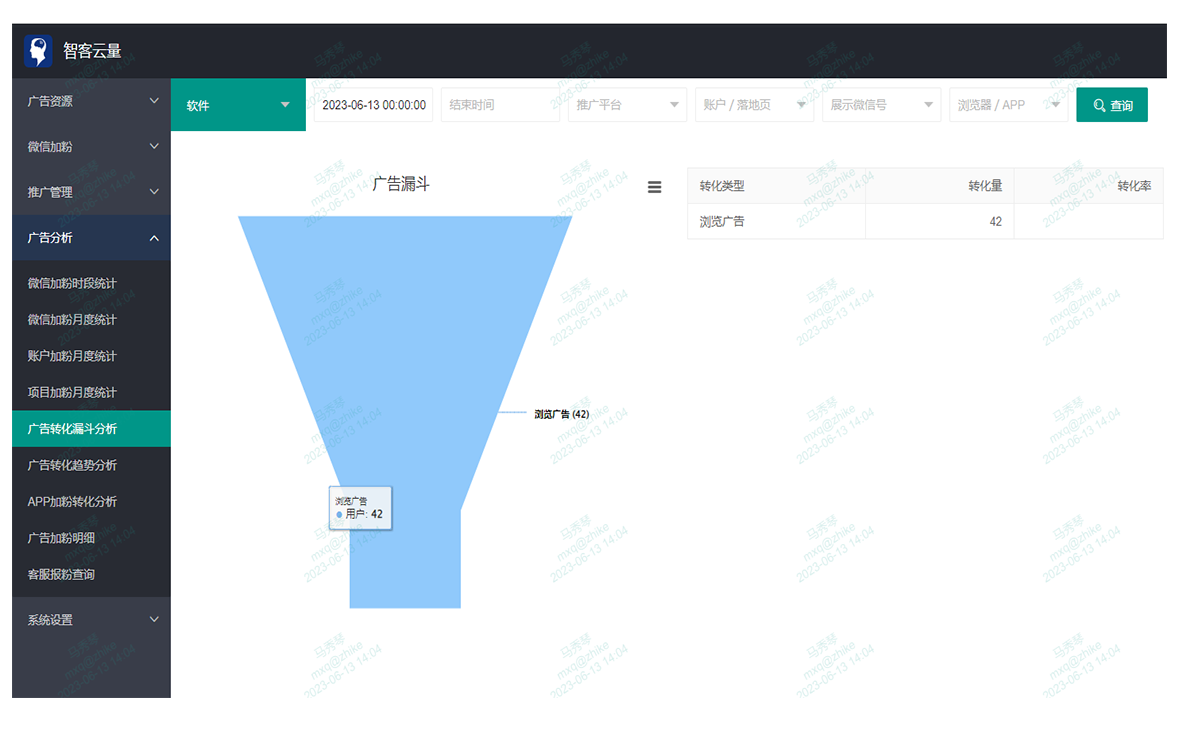The height and width of the screenshot is (729, 1180).
Task: Click the 智客云量 head logo icon
Action: tap(38, 51)
